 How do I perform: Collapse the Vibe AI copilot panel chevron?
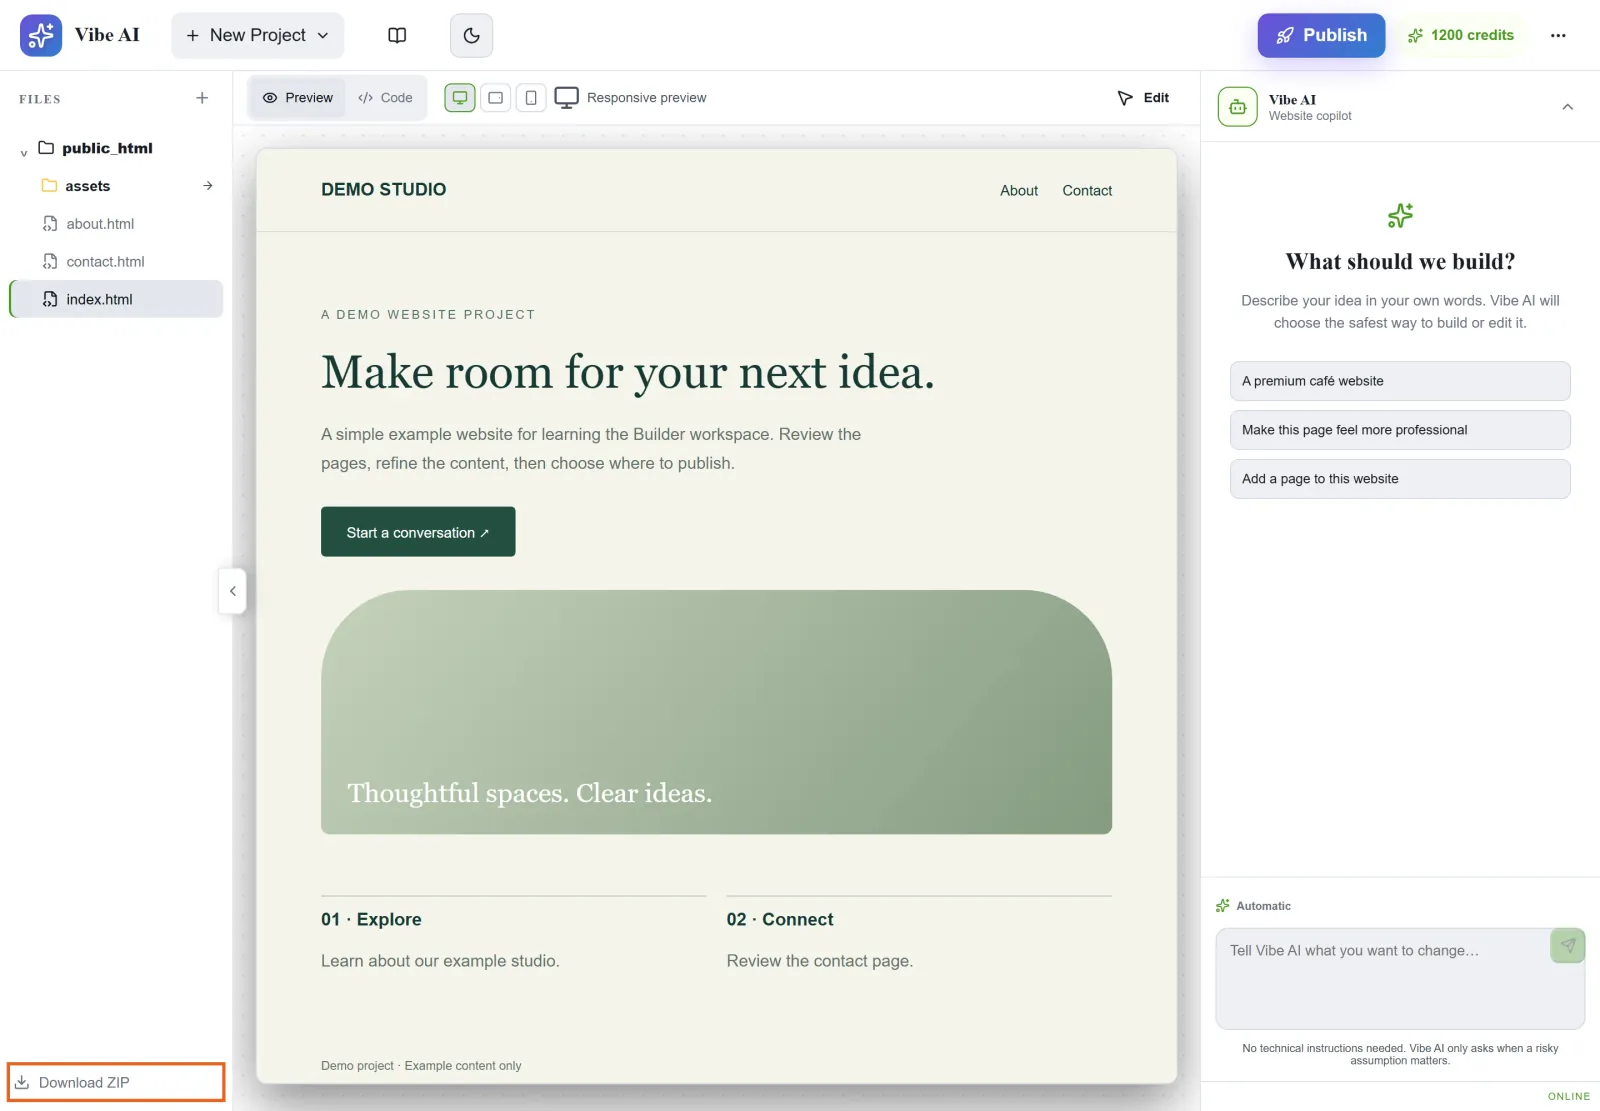[1567, 107]
